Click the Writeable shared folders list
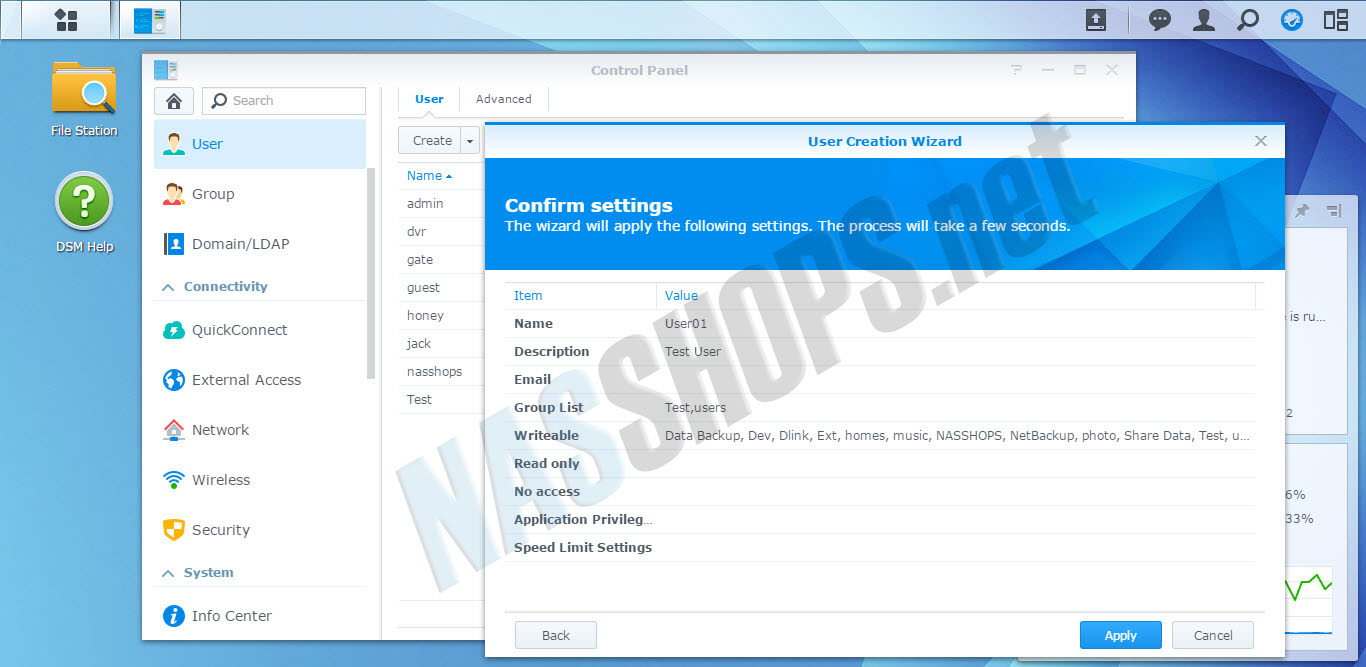1366x667 pixels. pos(957,436)
